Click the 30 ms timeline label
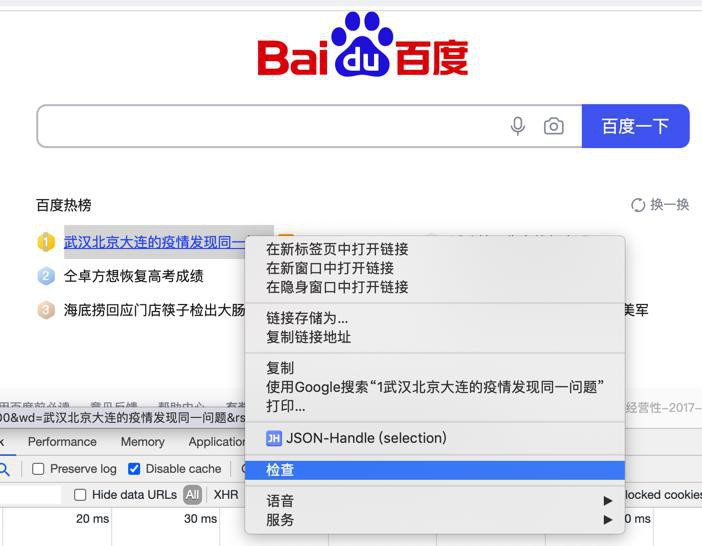 [x=200, y=519]
